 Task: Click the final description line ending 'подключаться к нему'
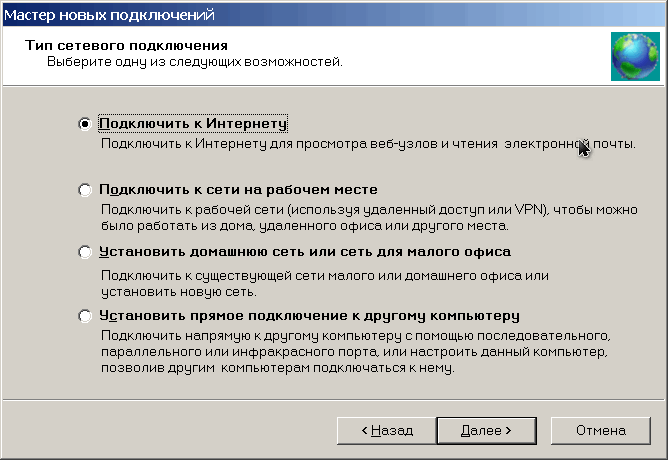(278, 368)
